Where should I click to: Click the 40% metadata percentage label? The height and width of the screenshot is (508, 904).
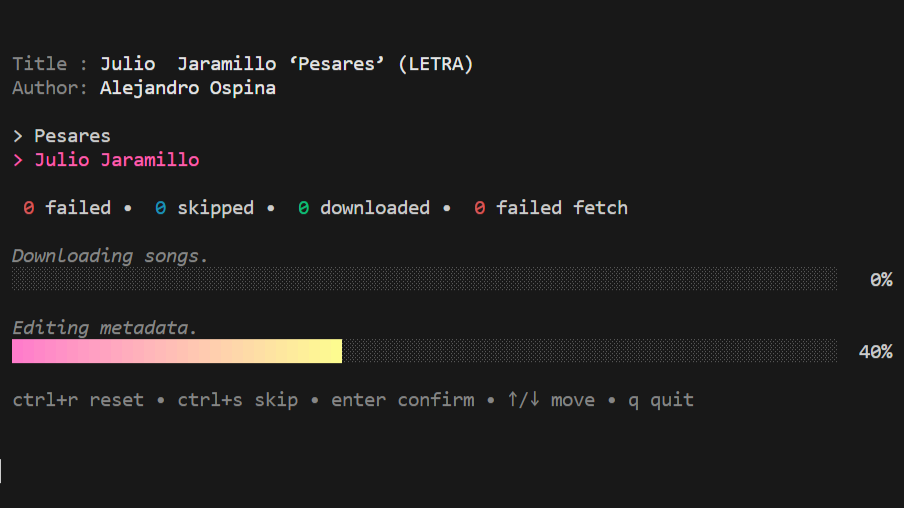pyautogui.click(x=875, y=352)
